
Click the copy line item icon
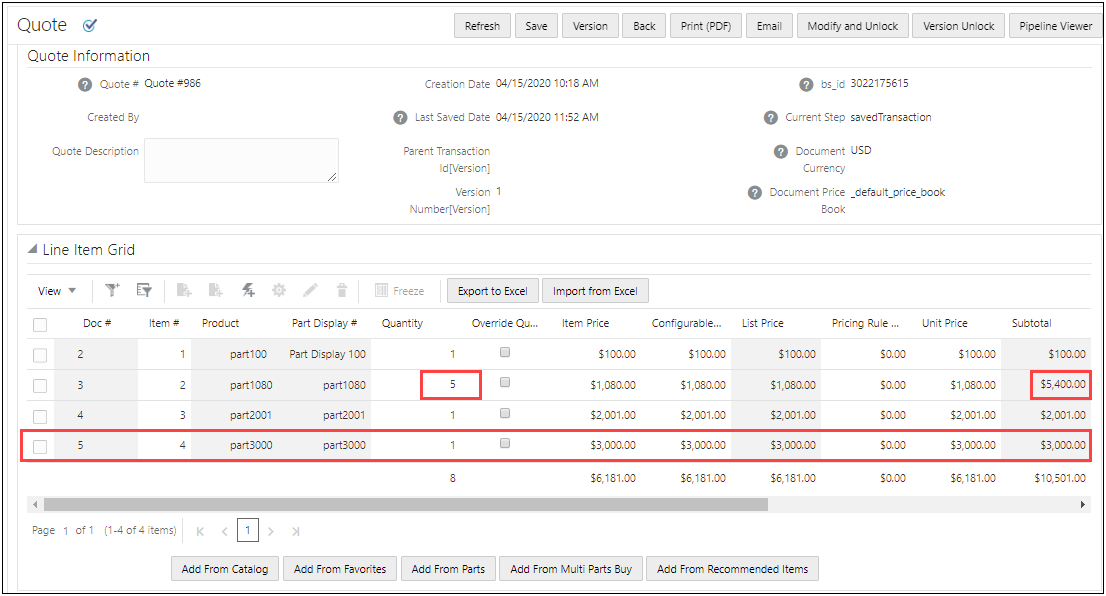point(184,290)
